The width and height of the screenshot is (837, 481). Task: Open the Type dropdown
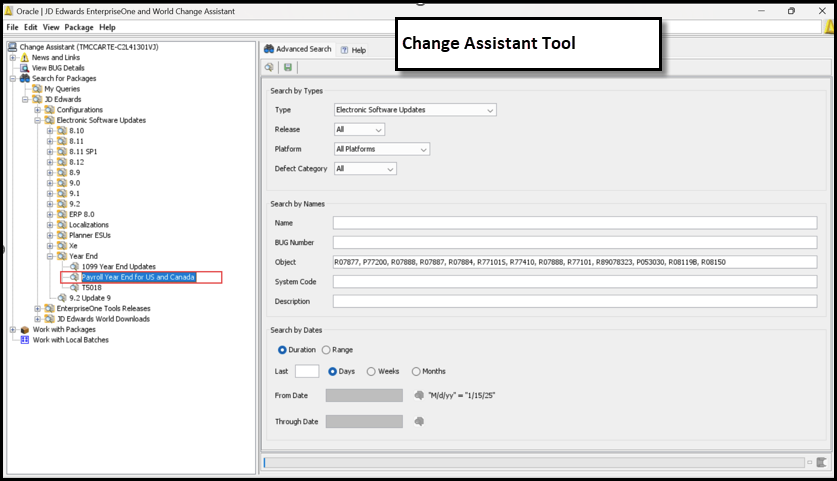coord(415,110)
